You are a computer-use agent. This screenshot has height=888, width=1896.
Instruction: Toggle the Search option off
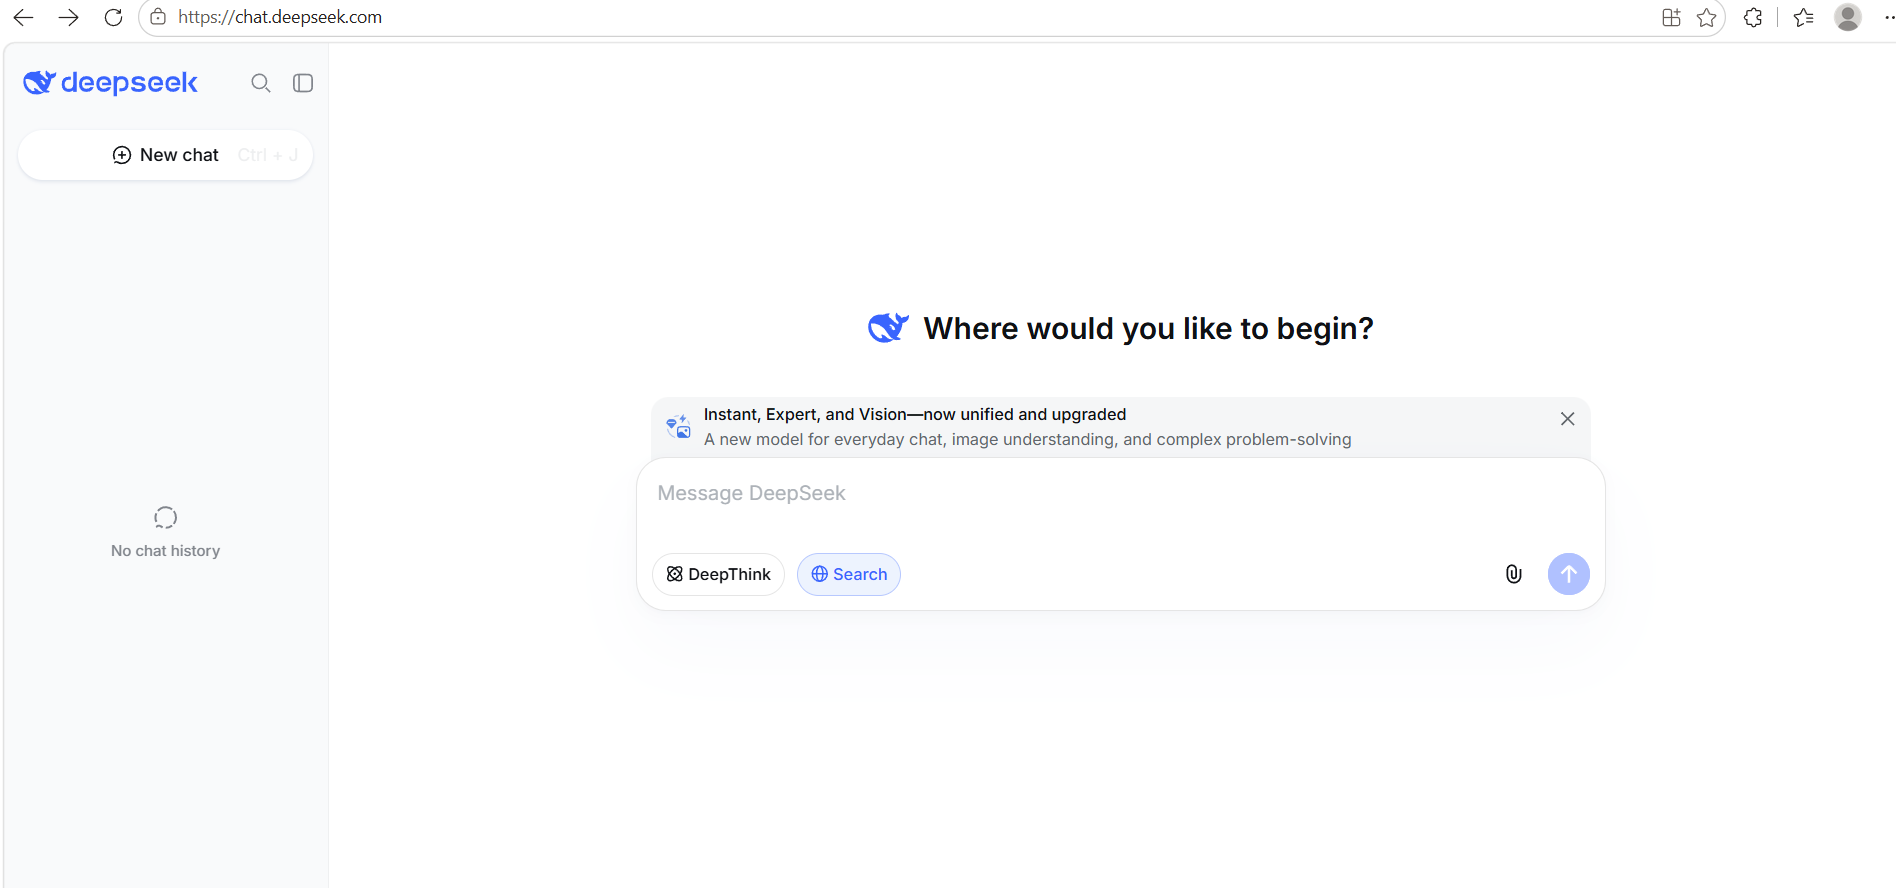click(x=849, y=574)
